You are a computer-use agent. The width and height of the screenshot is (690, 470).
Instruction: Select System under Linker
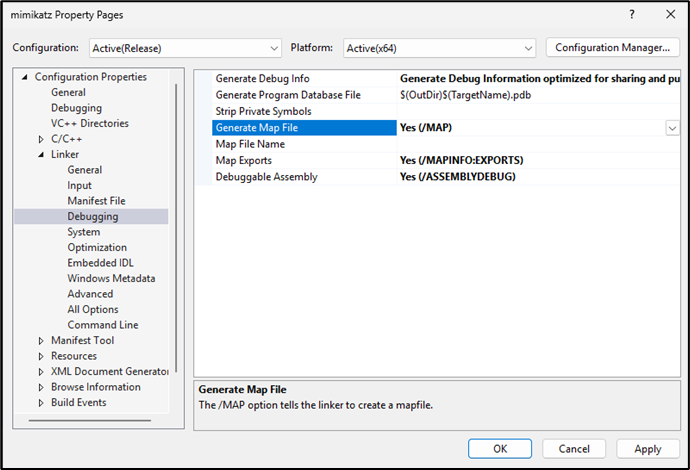[84, 232]
